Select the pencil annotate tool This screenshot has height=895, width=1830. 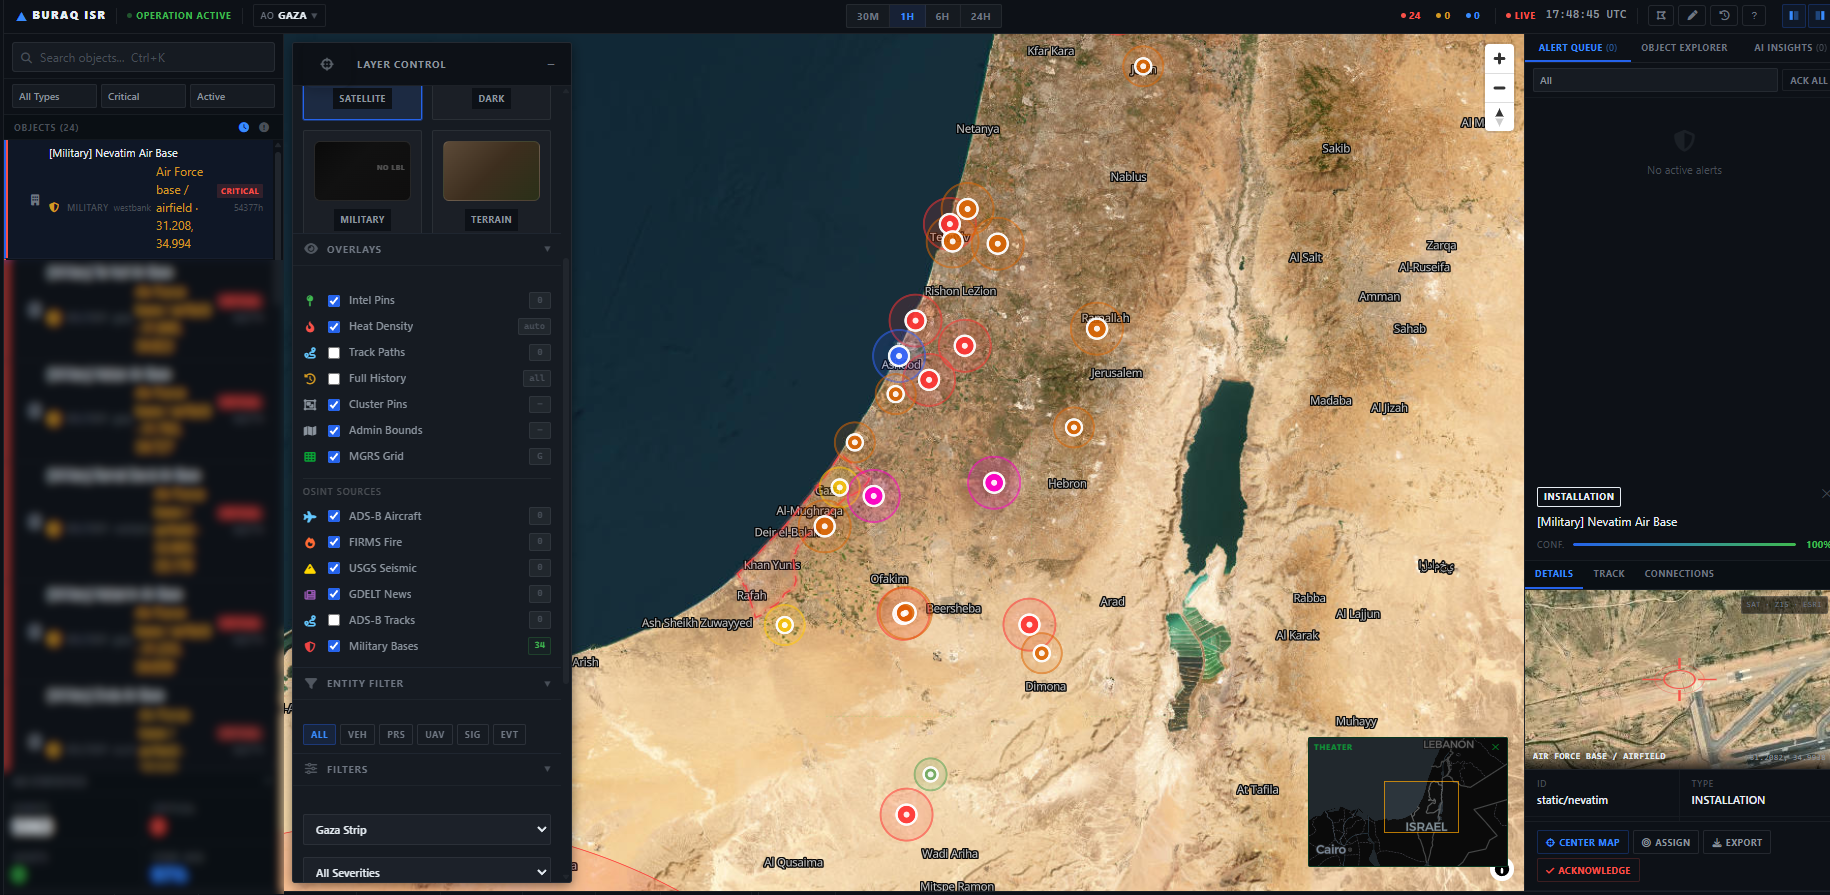tap(1692, 16)
